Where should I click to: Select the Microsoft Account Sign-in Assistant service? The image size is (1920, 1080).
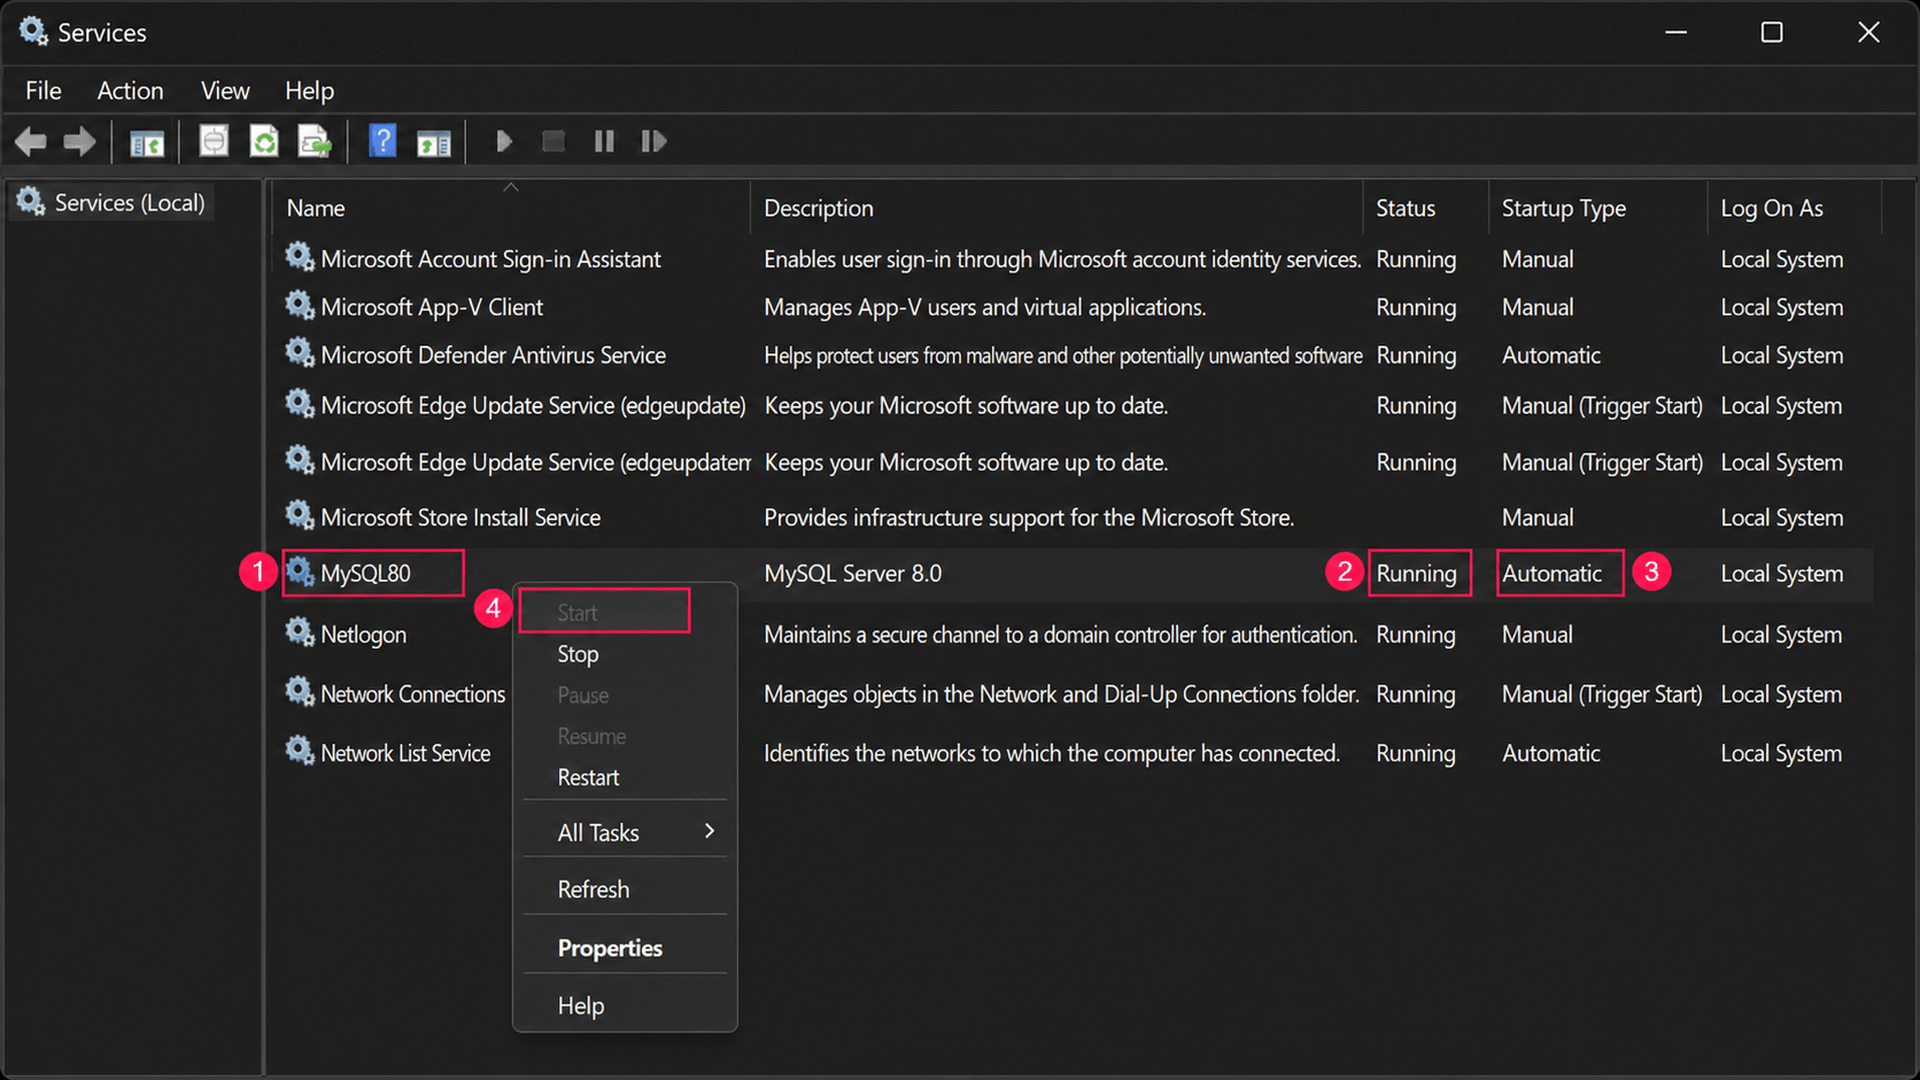coord(490,259)
